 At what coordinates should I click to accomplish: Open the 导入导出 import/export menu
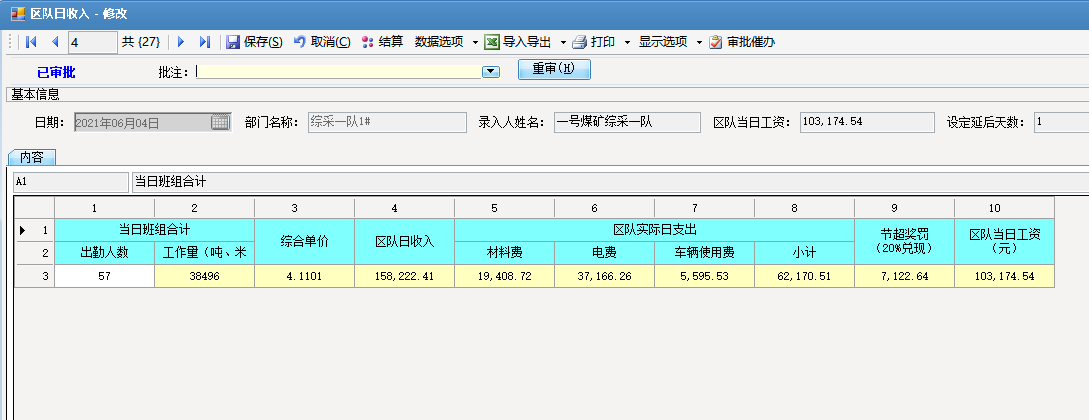525,42
